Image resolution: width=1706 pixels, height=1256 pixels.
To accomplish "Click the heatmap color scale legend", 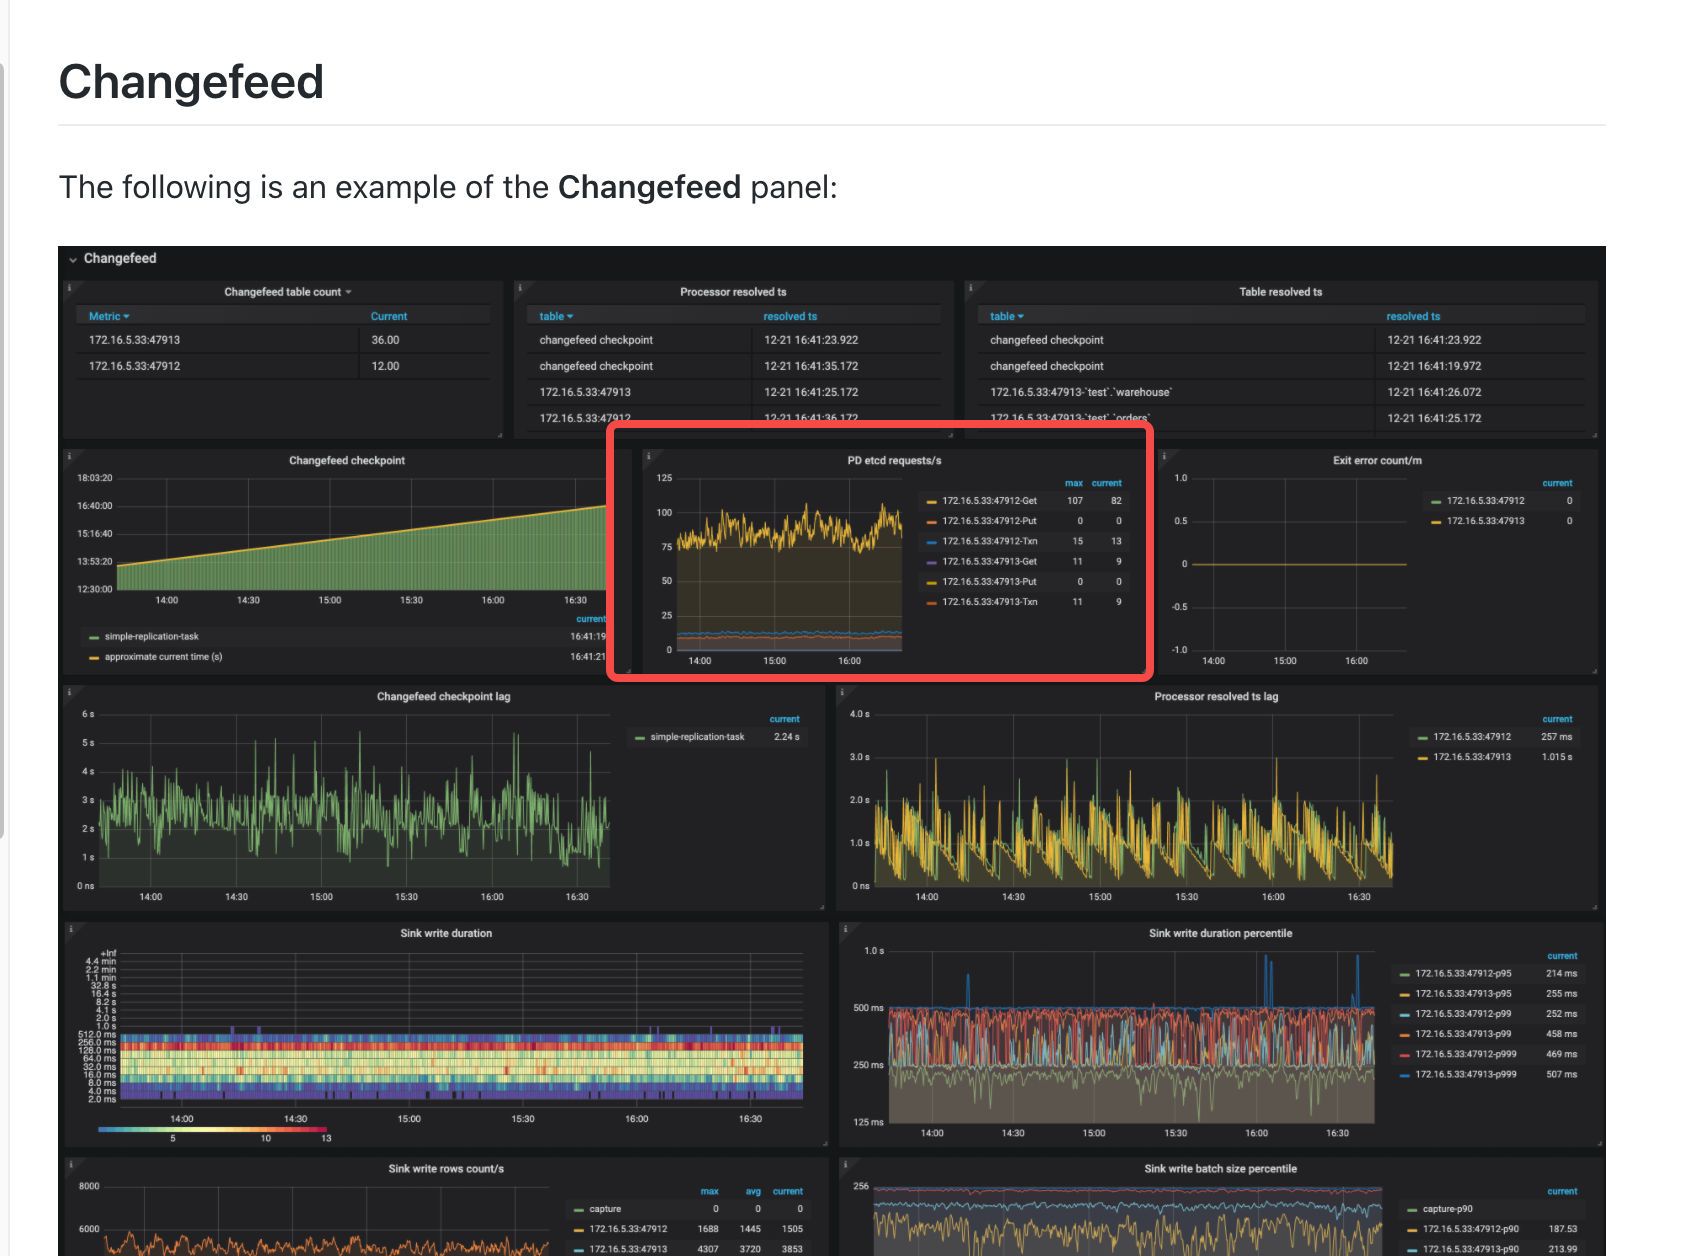I will (x=212, y=1129).
